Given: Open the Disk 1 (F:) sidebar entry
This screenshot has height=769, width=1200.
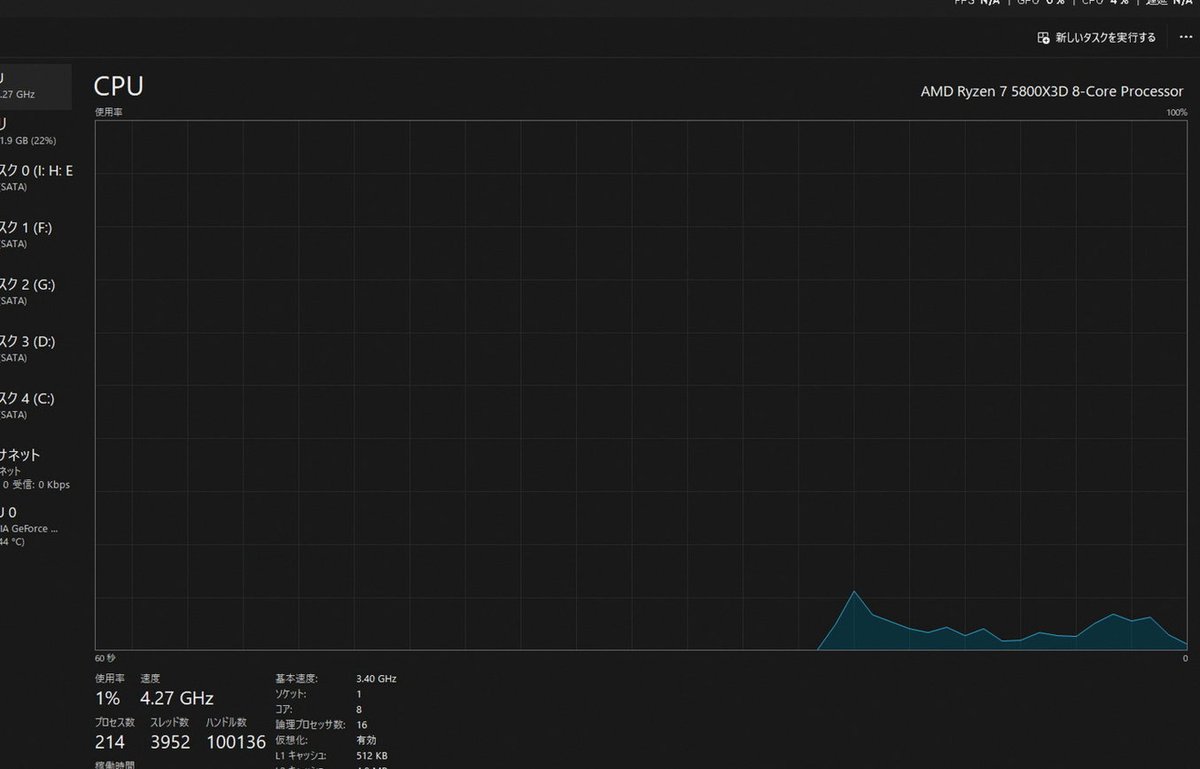Looking at the screenshot, I should pyautogui.click(x=36, y=235).
